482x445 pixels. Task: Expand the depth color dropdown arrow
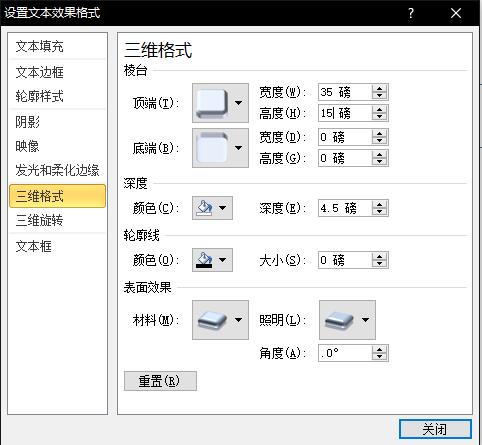coord(223,208)
